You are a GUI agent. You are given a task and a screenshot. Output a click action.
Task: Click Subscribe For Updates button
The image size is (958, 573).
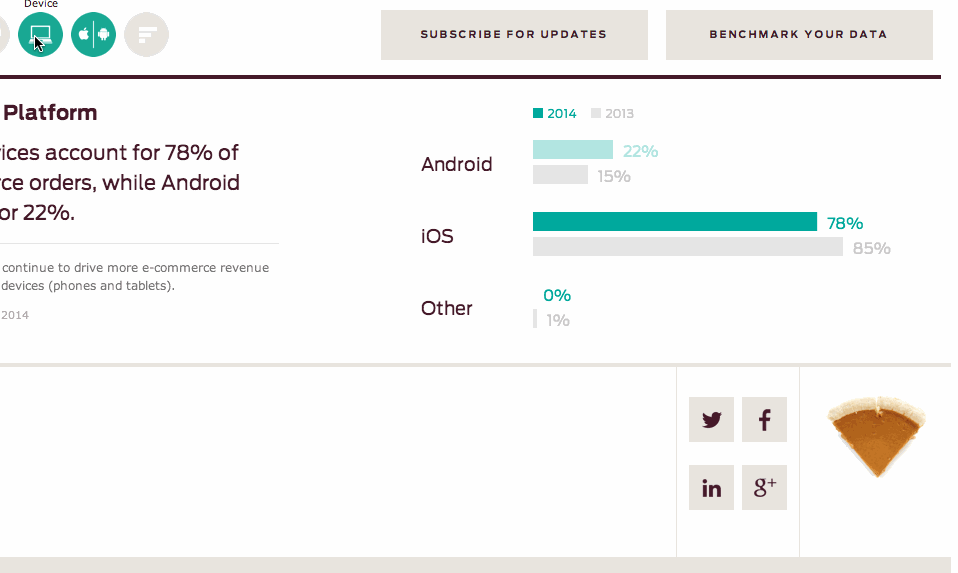[514, 35]
